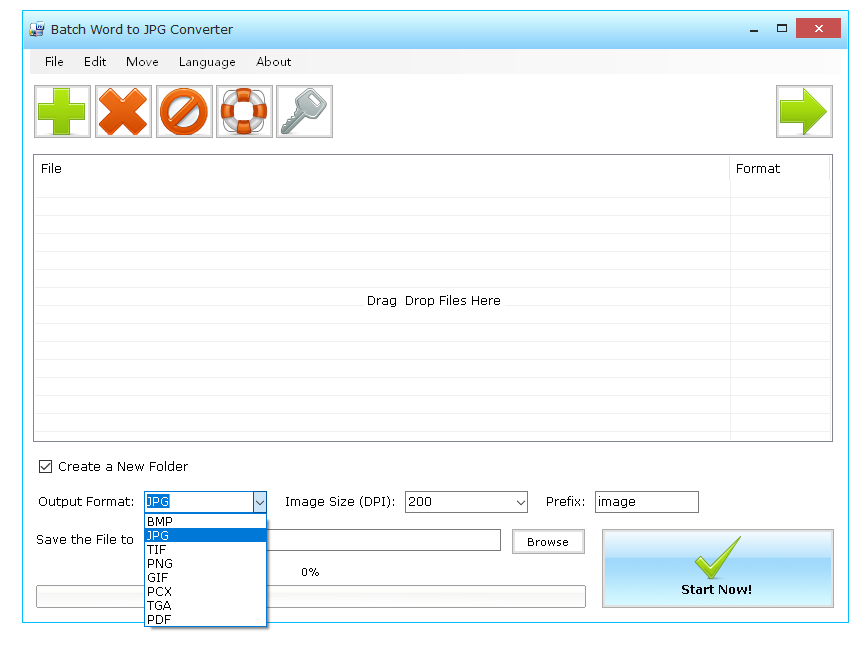Minimize the Batch Word to JPG Converter window
Image resolution: width=864 pixels, height=657 pixels.
(x=754, y=29)
